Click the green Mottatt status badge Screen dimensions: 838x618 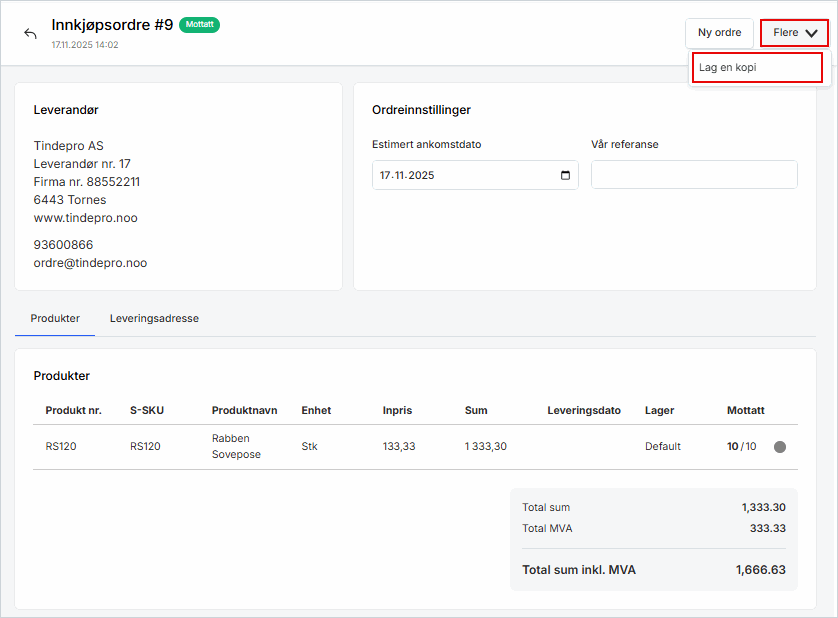click(199, 25)
